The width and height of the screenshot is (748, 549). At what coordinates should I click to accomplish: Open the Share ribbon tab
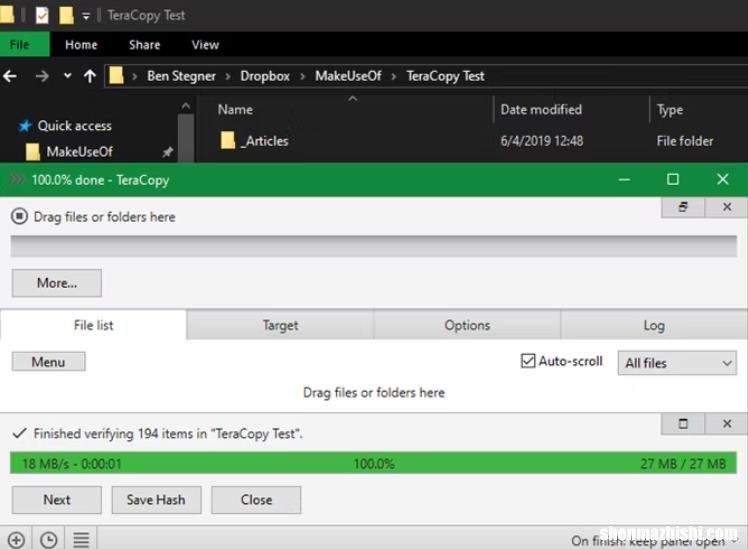tap(145, 45)
